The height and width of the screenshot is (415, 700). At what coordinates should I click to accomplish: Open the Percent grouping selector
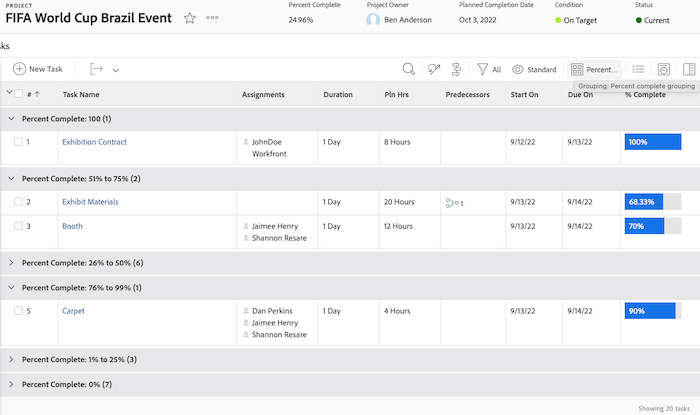(594, 69)
